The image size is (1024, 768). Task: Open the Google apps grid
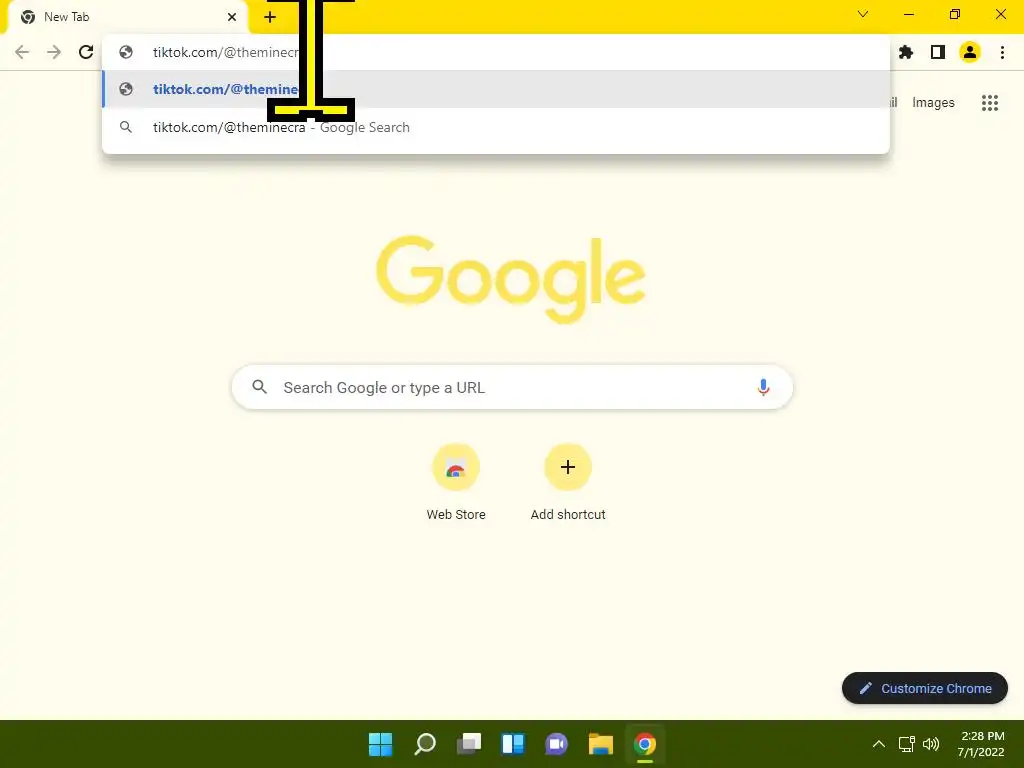pos(990,103)
